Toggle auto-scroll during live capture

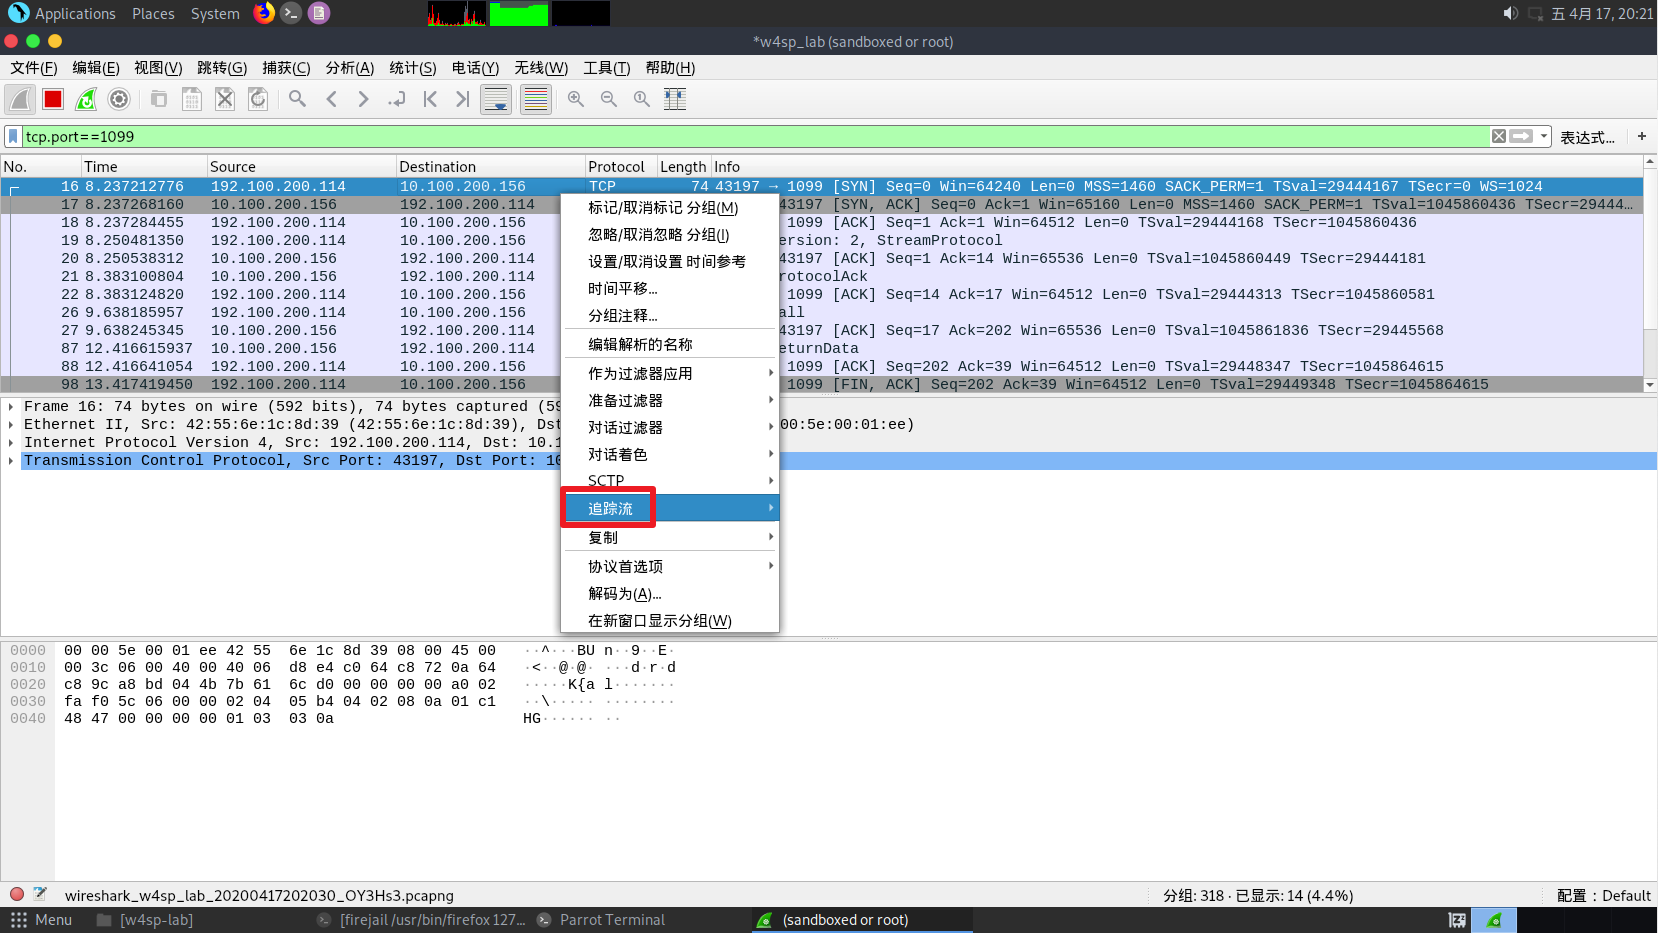tap(496, 99)
